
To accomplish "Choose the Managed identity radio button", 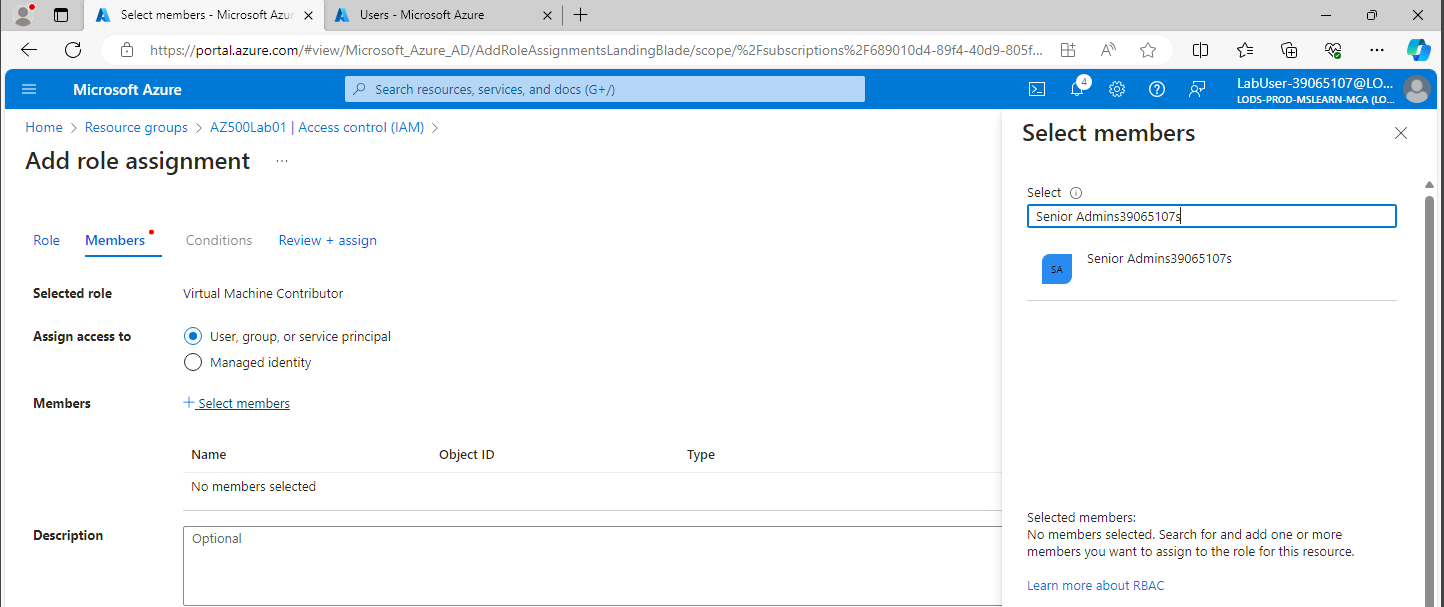I will [x=194, y=362].
